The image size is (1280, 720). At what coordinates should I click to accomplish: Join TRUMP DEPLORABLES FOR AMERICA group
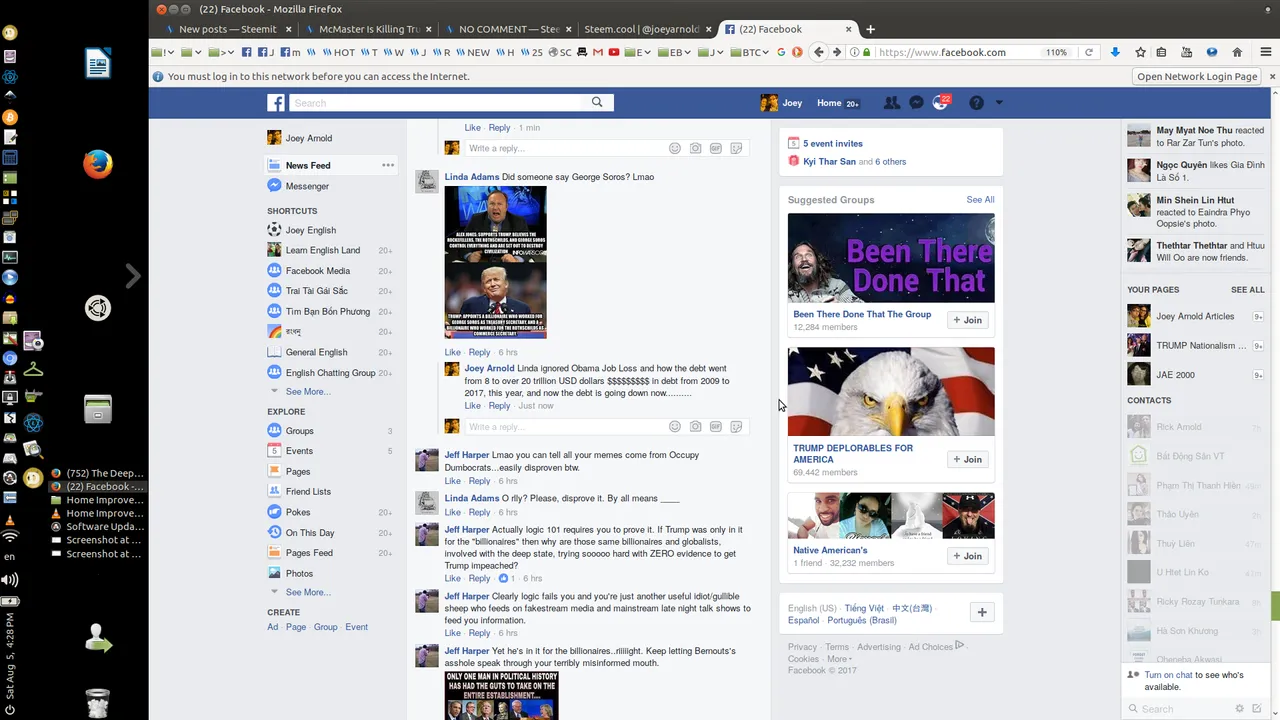[x=968, y=460]
